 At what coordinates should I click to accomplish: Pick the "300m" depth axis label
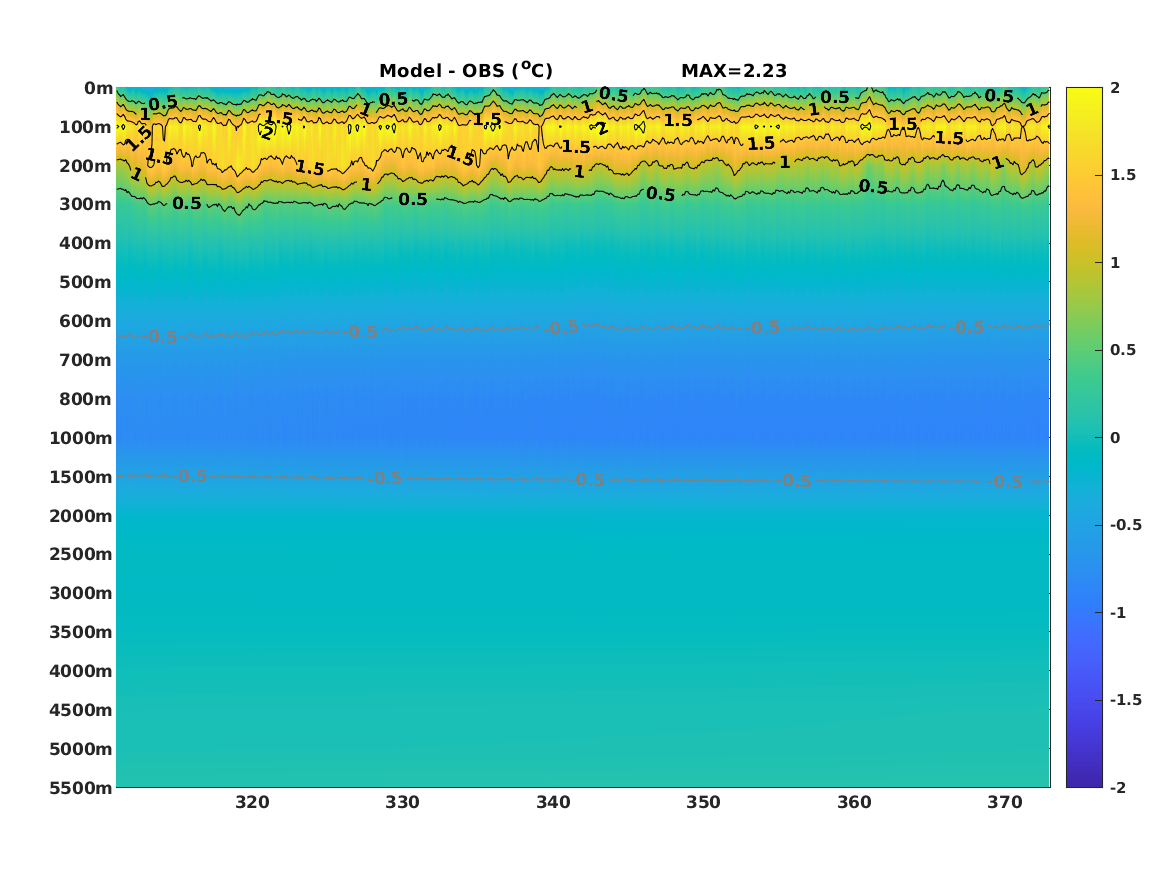pyautogui.click(x=86, y=205)
